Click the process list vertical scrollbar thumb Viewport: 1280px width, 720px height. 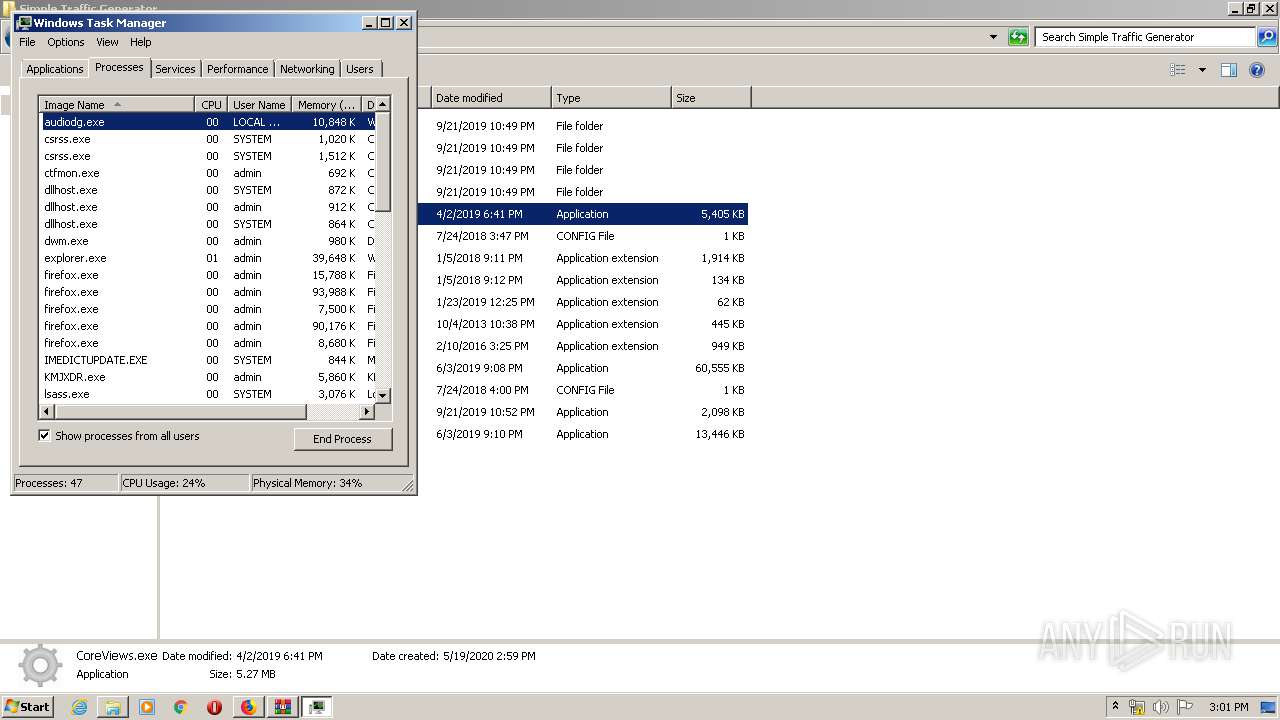[x=383, y=161]
